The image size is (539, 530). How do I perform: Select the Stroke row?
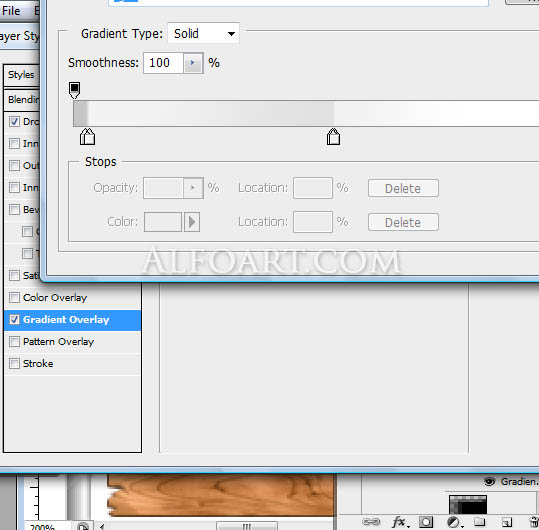[73, 363]
